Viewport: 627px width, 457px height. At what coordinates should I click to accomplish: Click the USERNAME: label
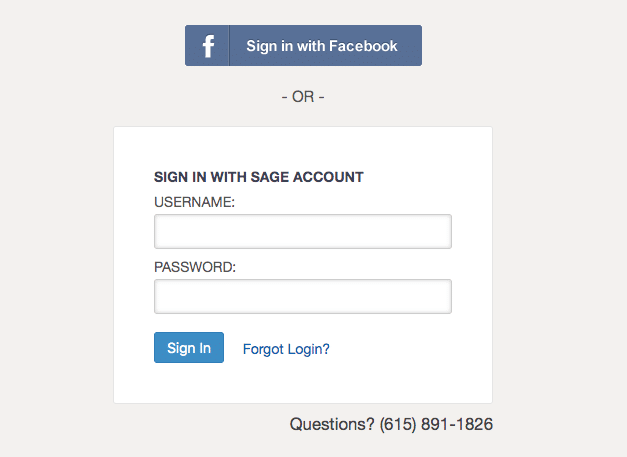194,202
